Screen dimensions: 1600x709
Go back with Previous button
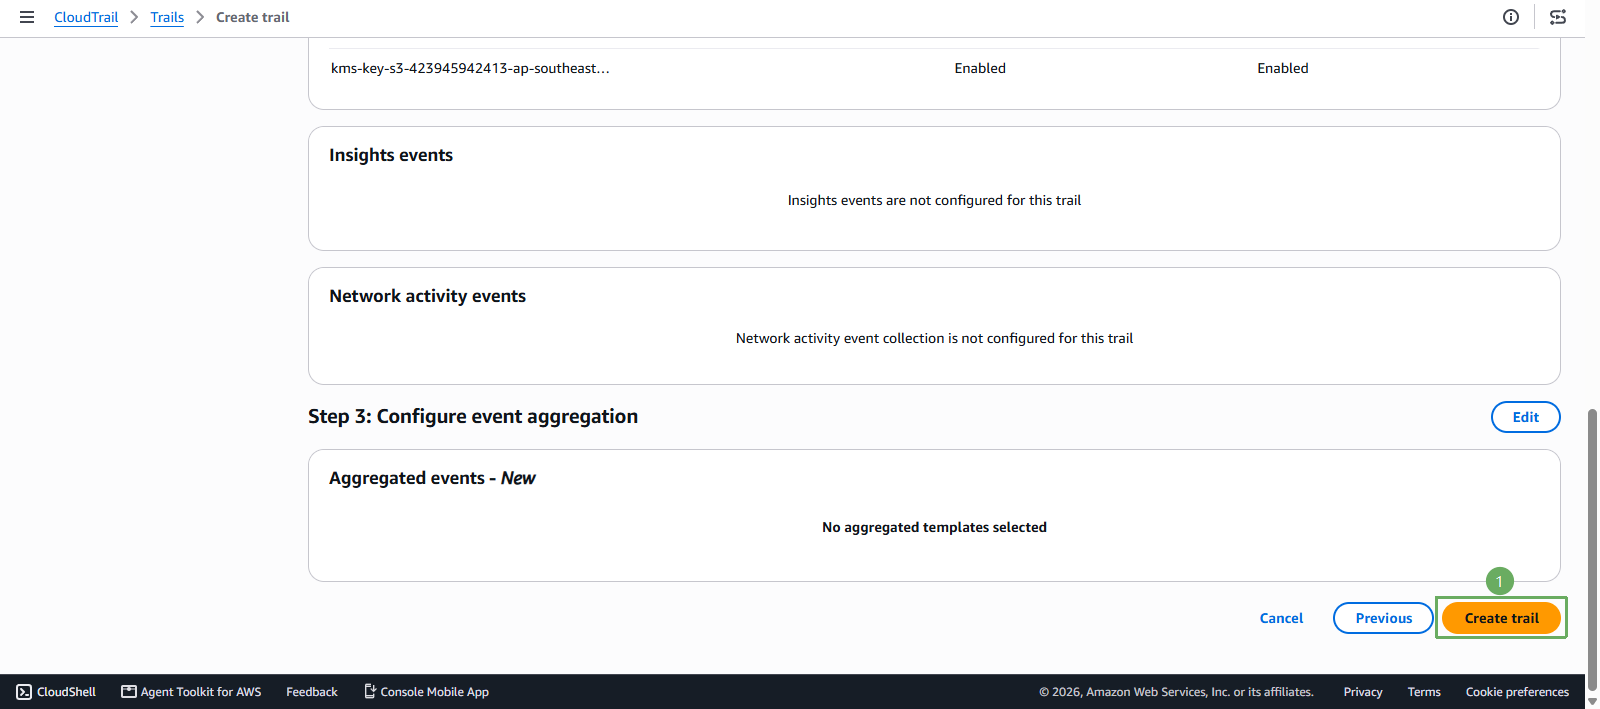1383,618
